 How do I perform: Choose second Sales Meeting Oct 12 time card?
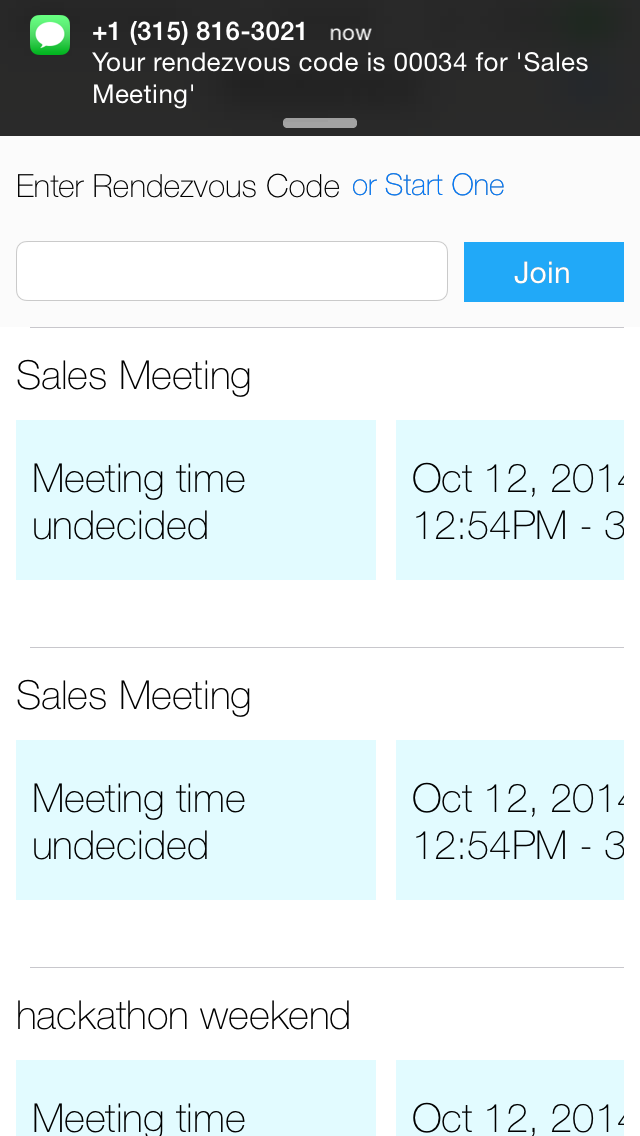click(x=510, y=820)
